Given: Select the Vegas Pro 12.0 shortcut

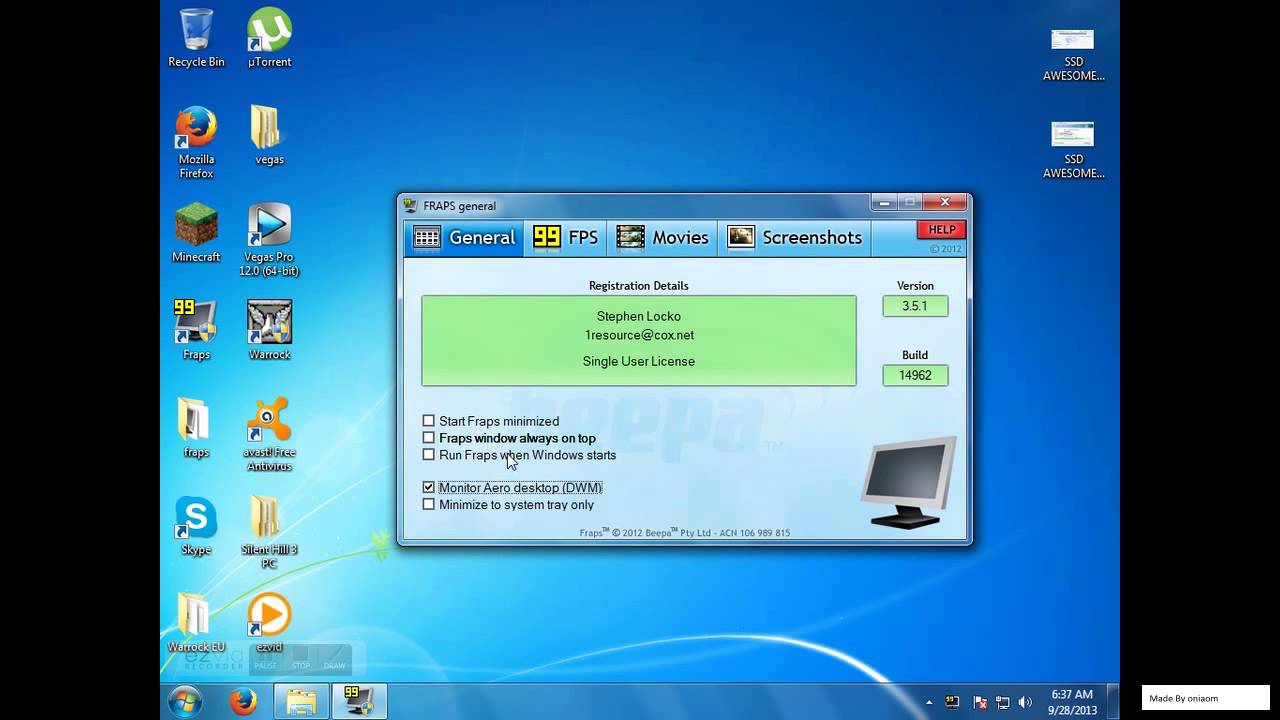Looking at the screenshot, I should 269,239.
